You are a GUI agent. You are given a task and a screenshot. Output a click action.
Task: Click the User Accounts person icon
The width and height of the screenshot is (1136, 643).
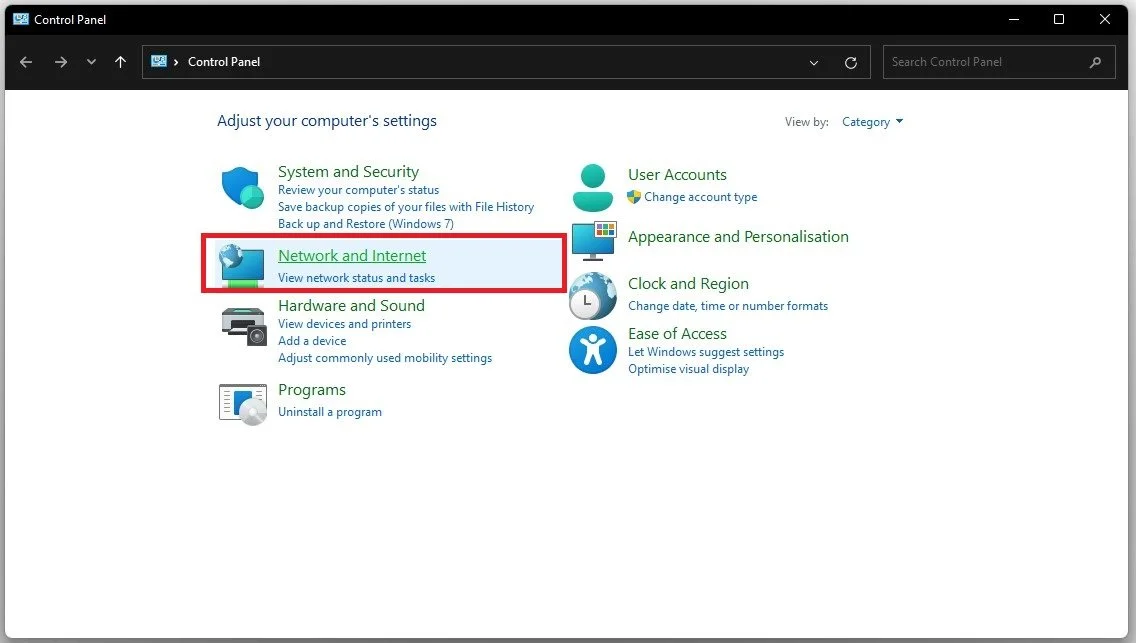point(593,188)
